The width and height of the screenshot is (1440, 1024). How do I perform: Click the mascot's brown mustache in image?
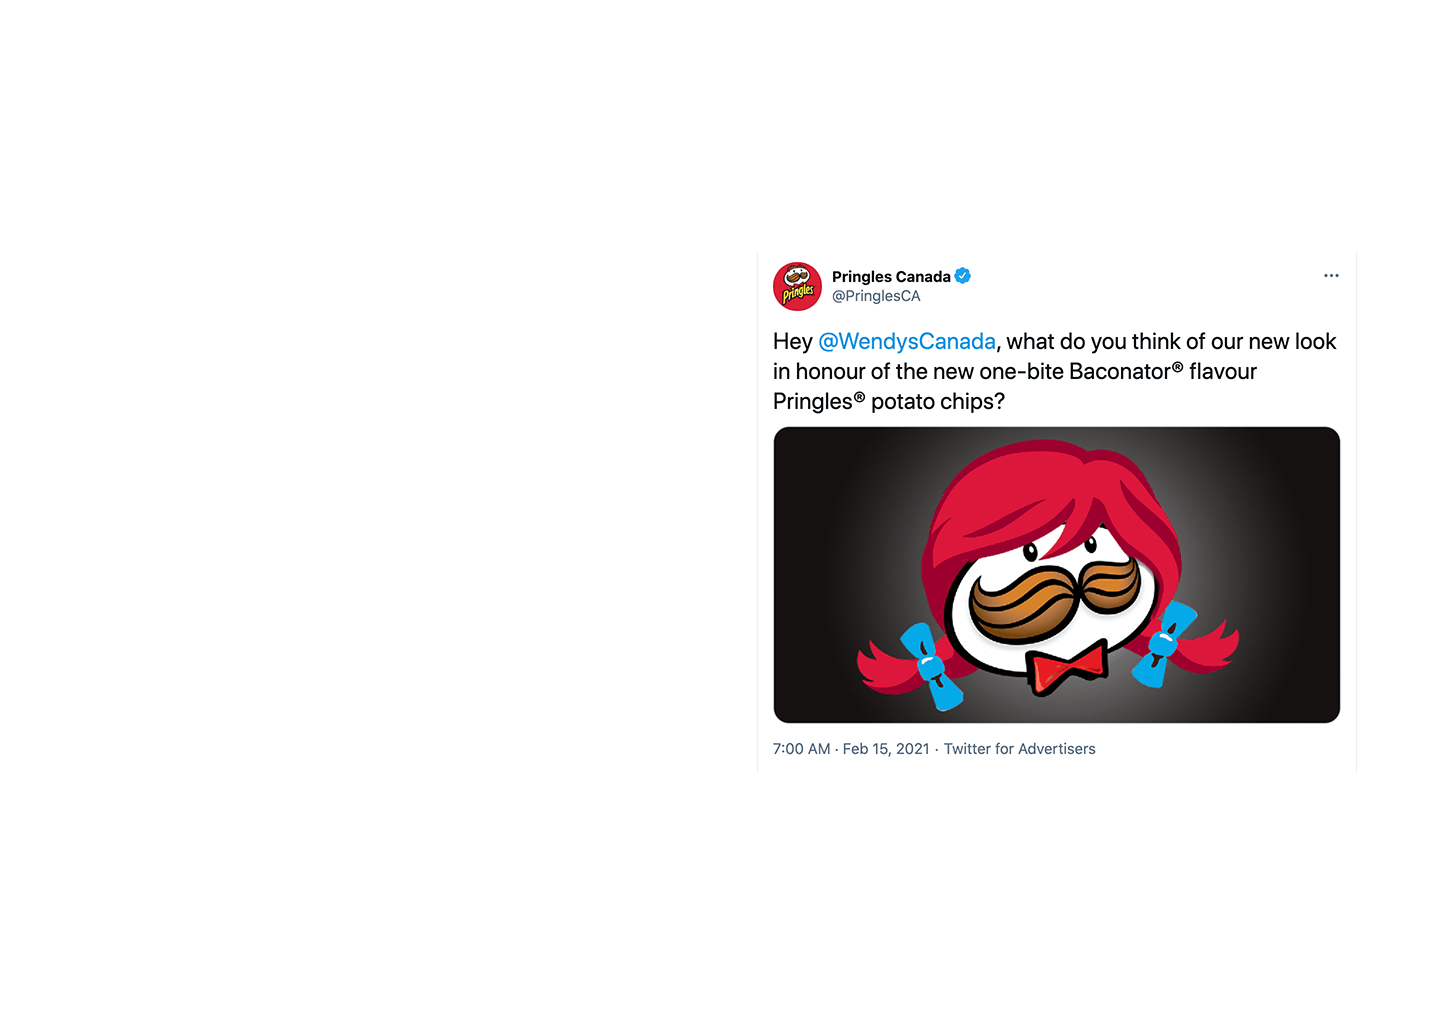coord(1054,597)
